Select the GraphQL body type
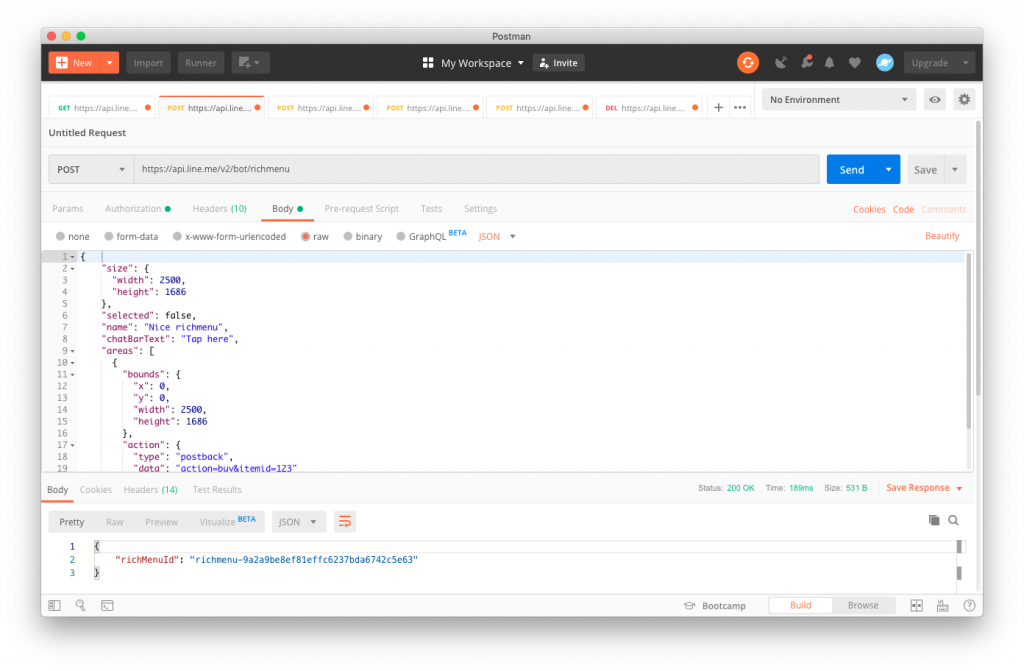This screenshot has height=671, width=1024. tap(401, 237)
